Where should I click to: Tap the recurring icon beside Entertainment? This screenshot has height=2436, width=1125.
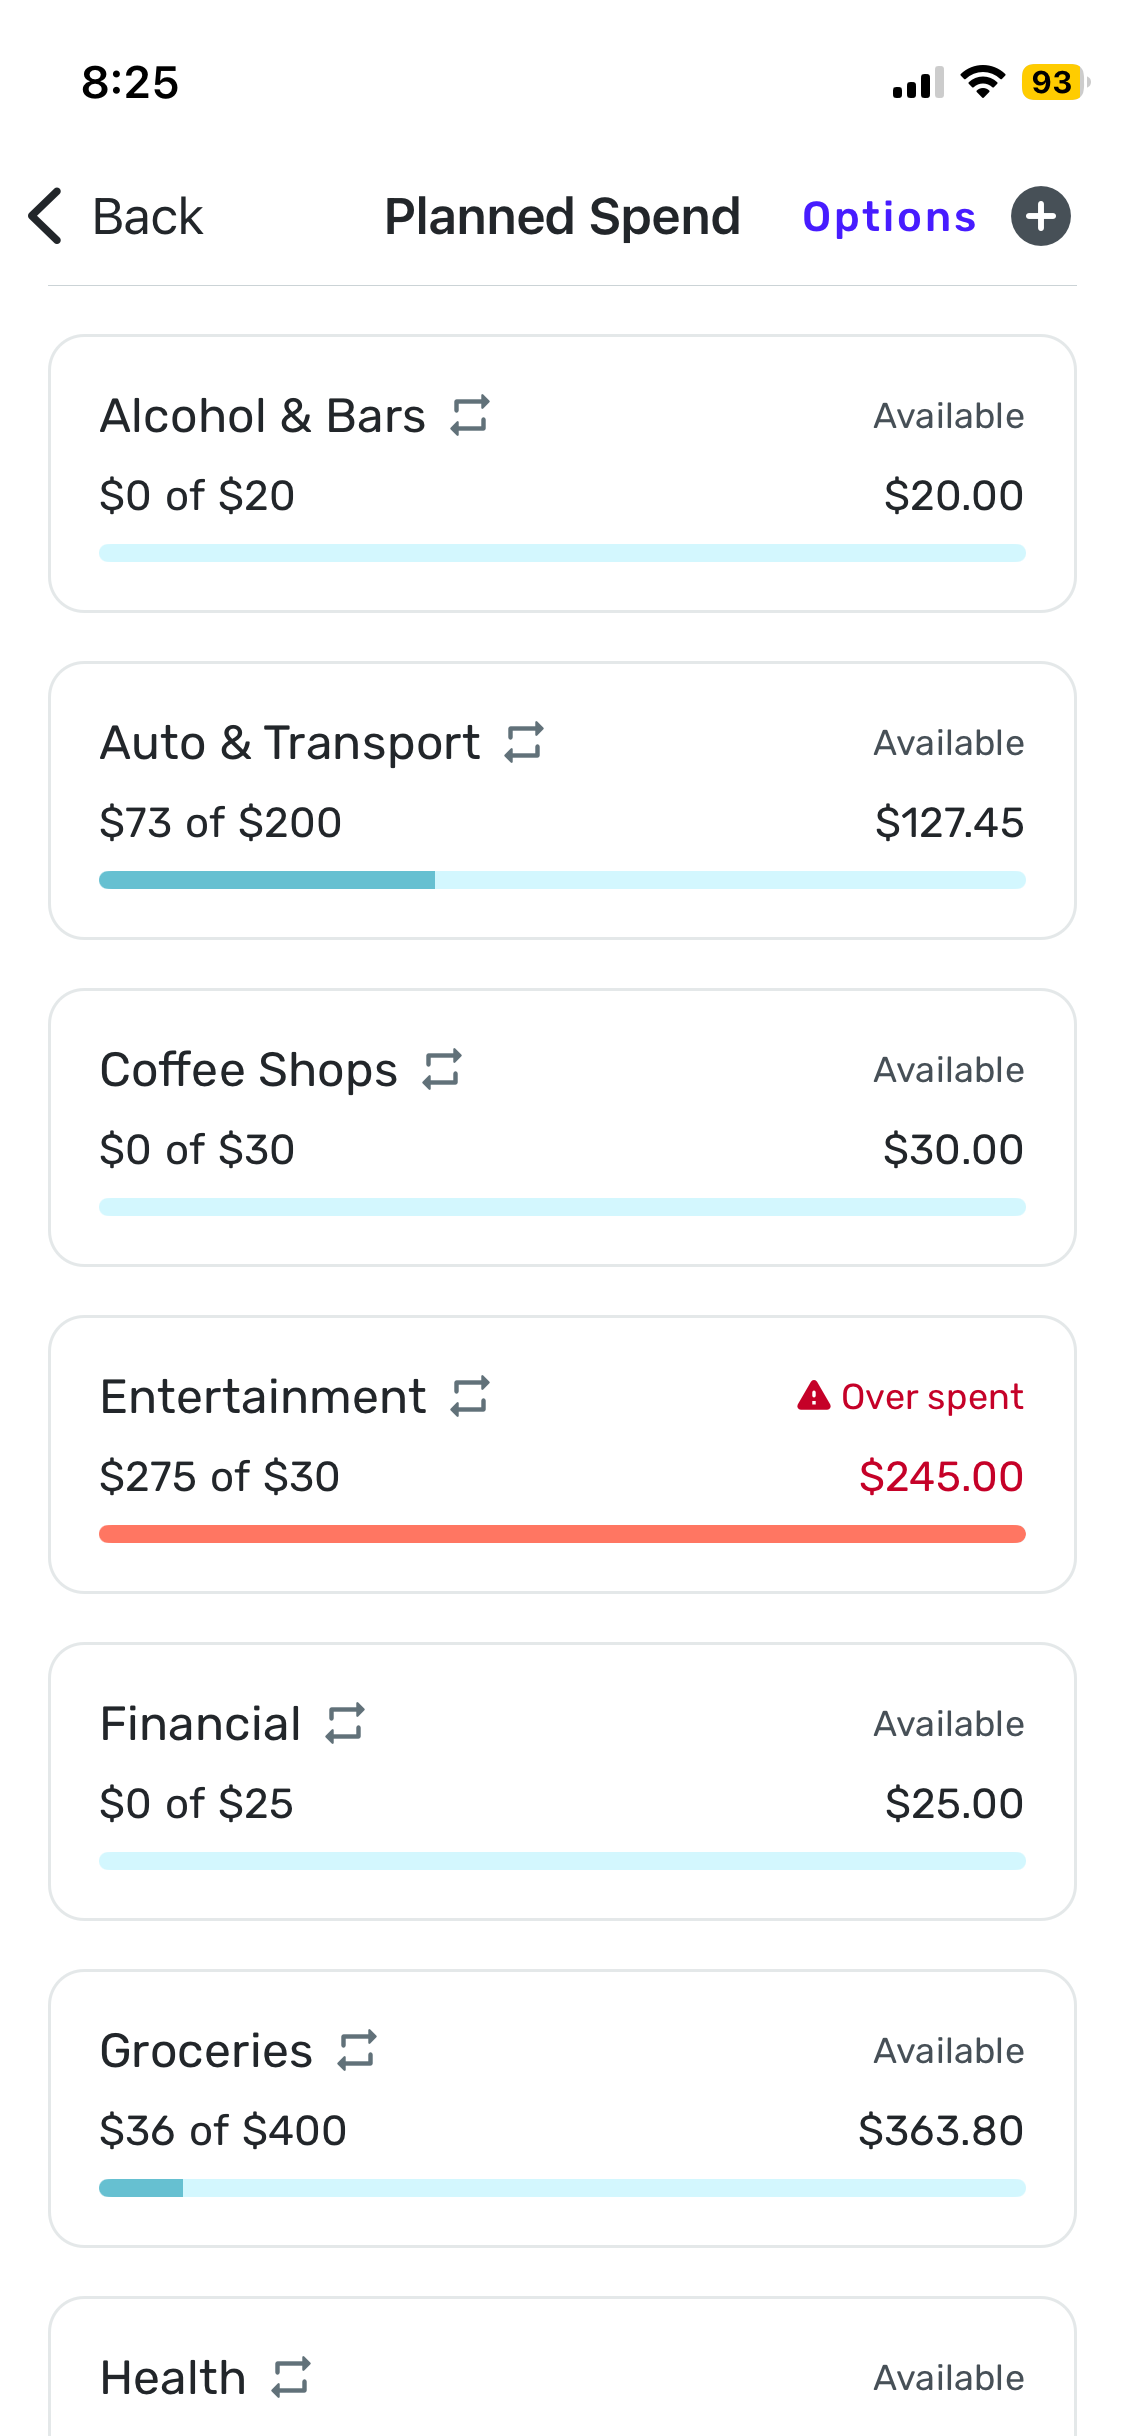(x=470, y=1396)
